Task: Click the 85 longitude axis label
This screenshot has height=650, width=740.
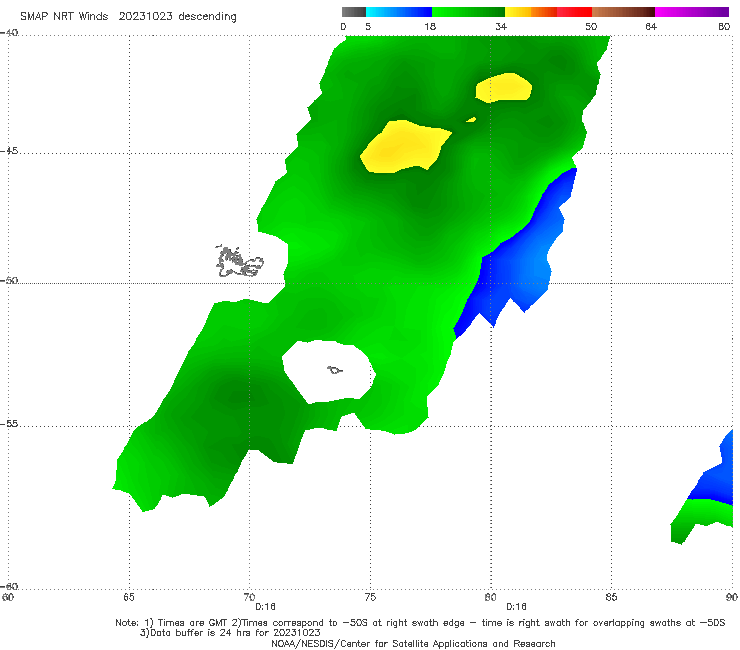Action: point(611,598)
